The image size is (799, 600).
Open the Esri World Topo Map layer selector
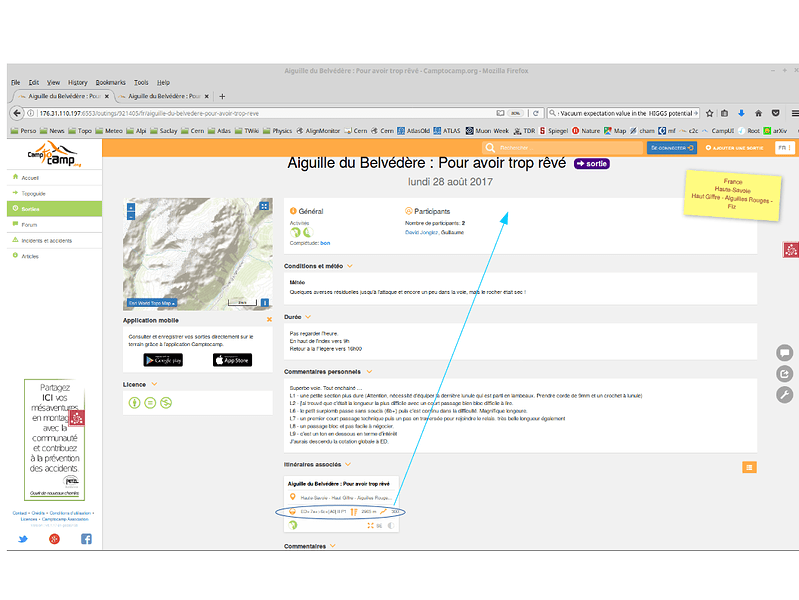tap(151, 303)
